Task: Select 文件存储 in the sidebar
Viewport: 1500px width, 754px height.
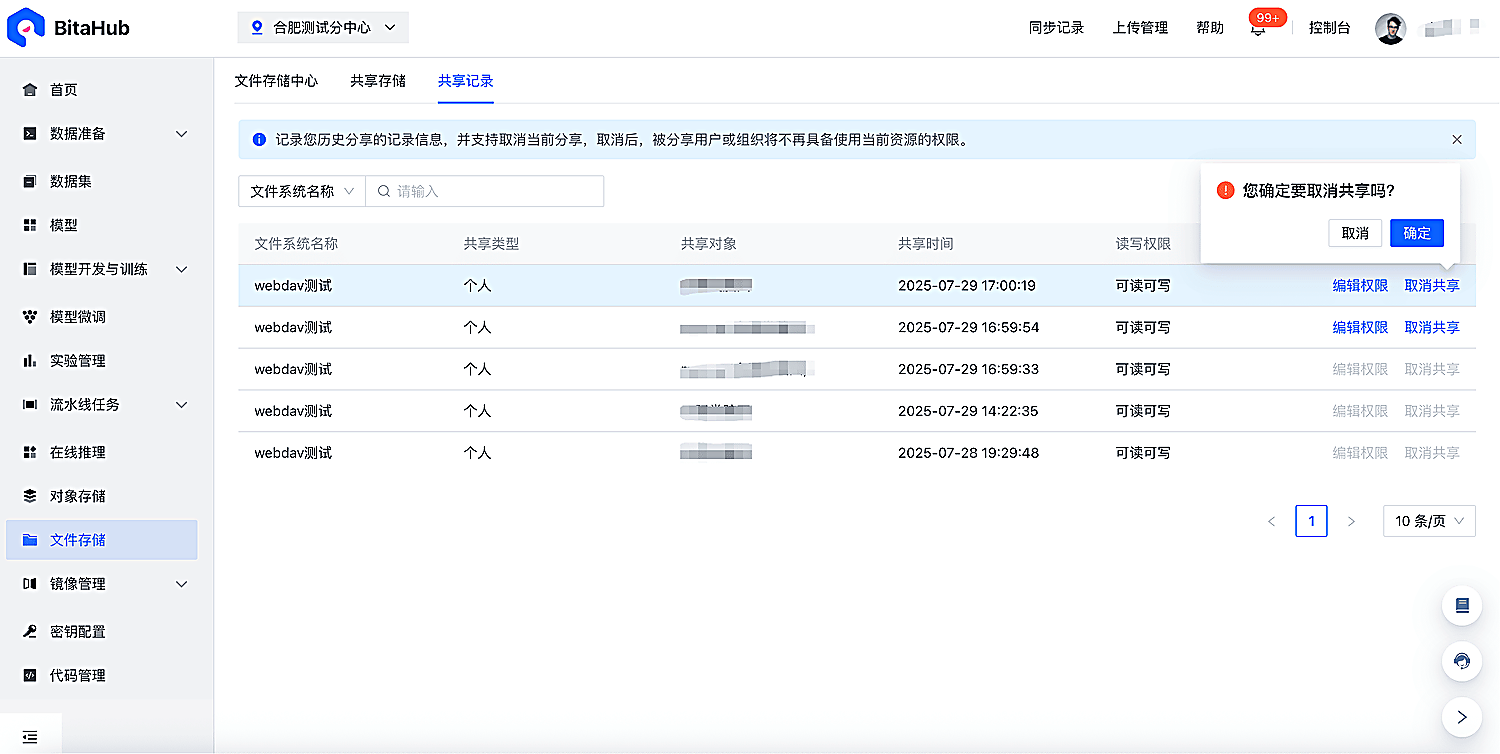Action: tap(101, 540)
